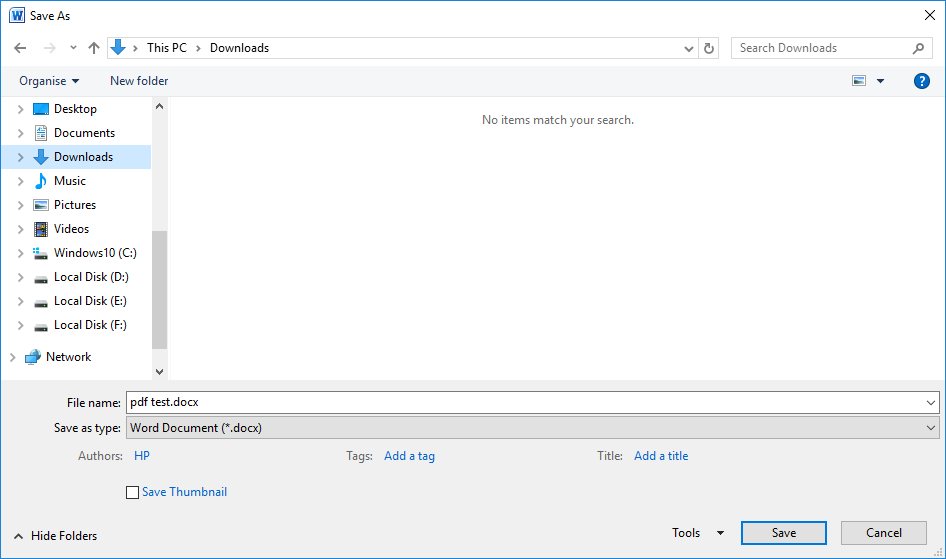Create a New folder

click(x=139, y=81)
